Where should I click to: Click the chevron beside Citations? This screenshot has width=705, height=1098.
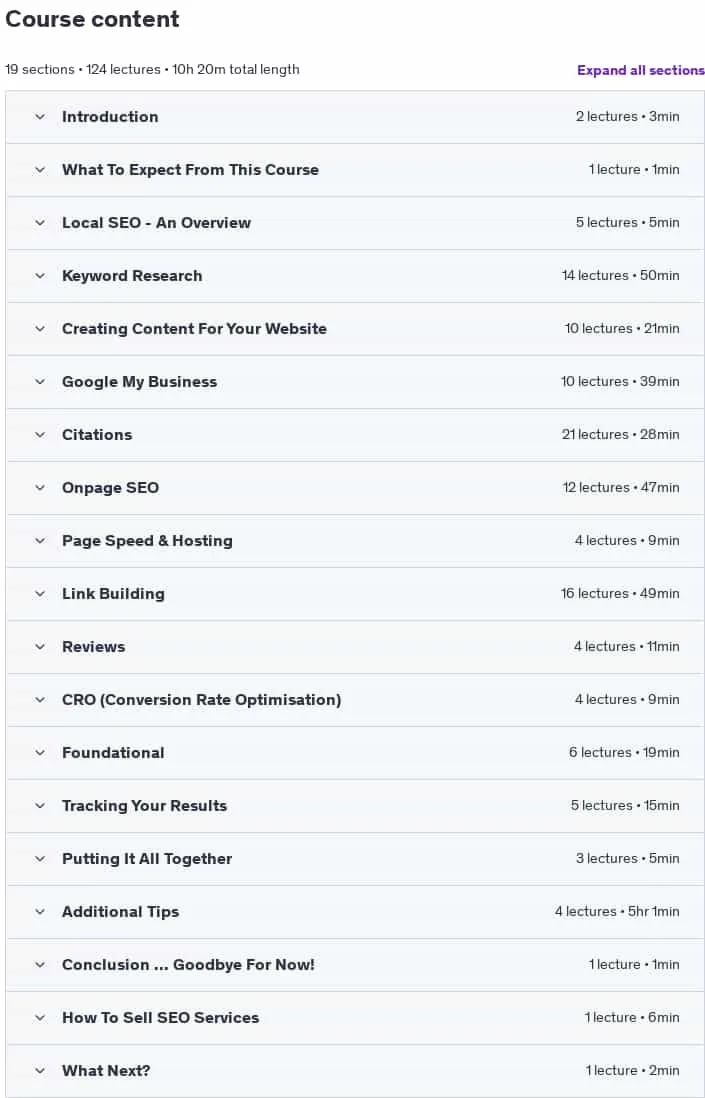[x=40, y=435]
